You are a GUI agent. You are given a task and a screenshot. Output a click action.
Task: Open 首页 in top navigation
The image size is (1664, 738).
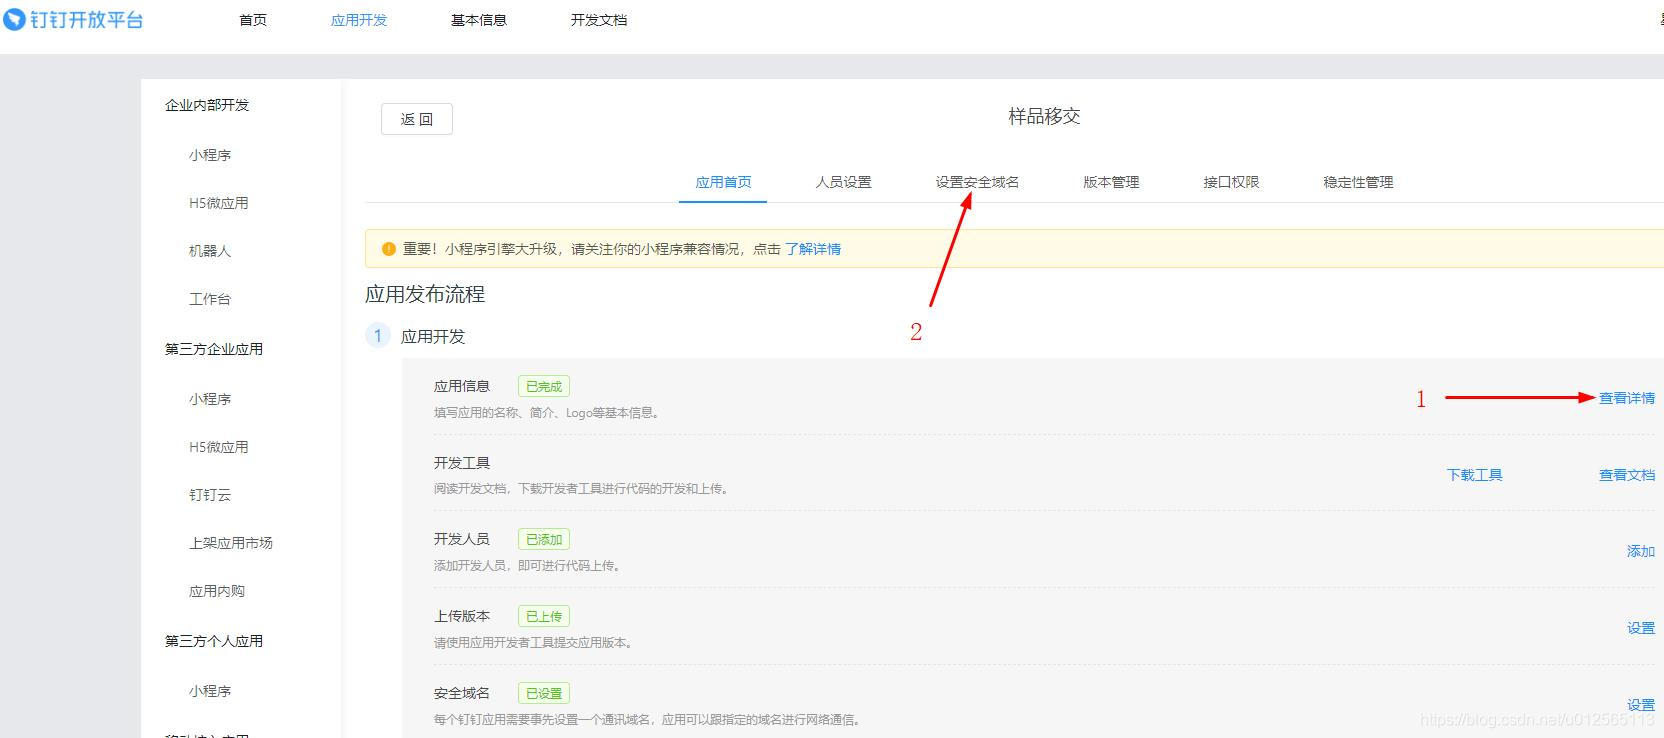click(253, 20)
